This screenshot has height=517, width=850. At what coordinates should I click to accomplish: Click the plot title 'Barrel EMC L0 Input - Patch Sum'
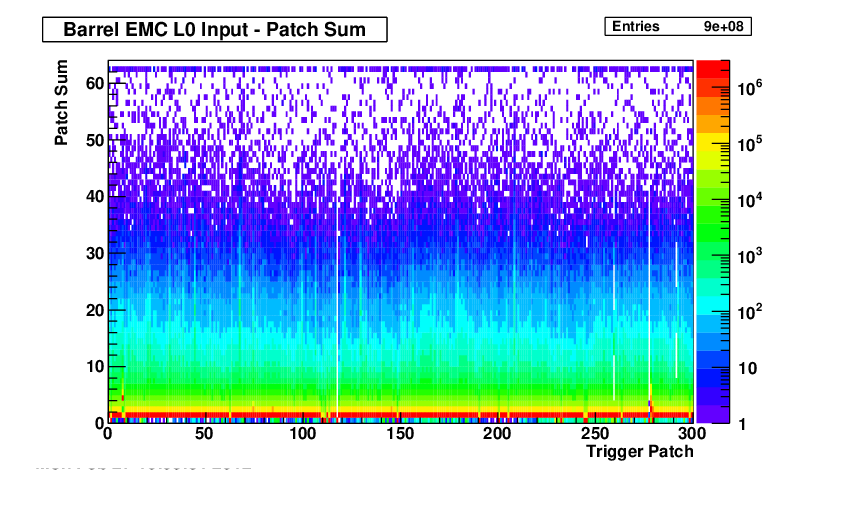click(215, 29)
